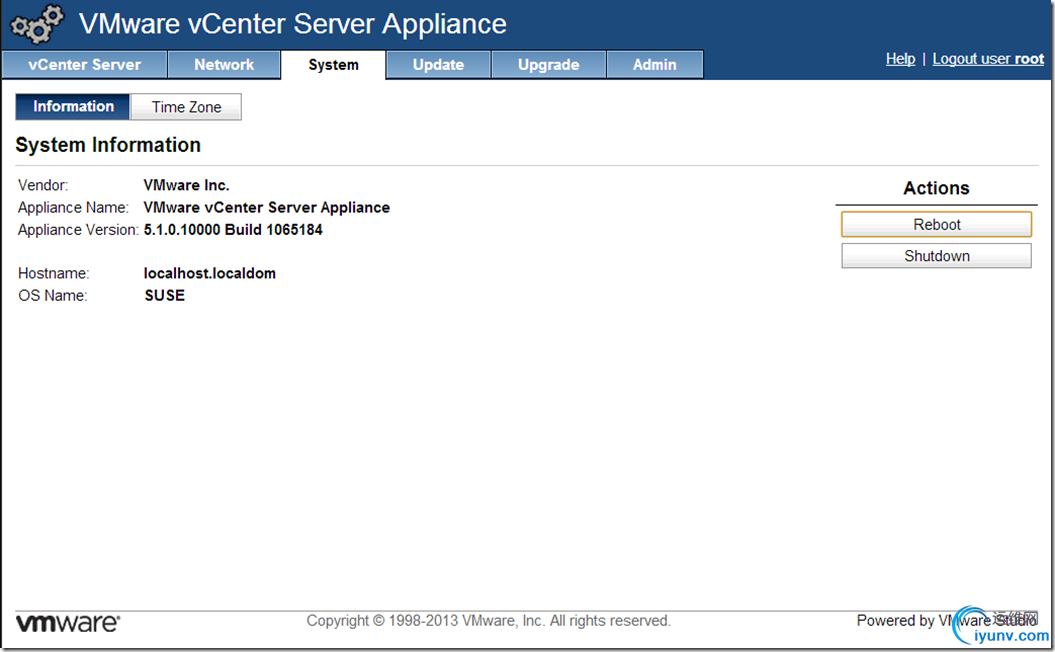Click the Hostname: label
Screen dimensions: 1055x652
tap(54, 273)
